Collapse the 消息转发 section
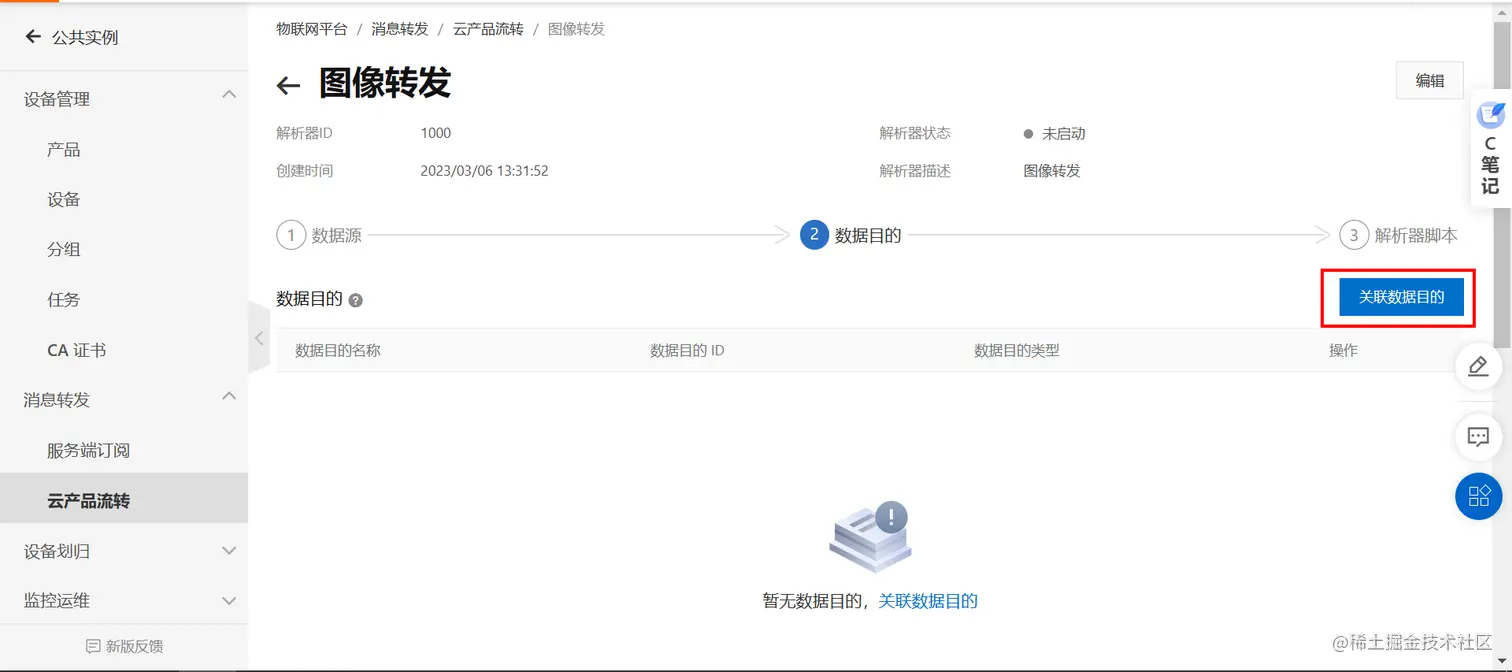Screen dimensions: 1512x672 [x=229, y=396]
